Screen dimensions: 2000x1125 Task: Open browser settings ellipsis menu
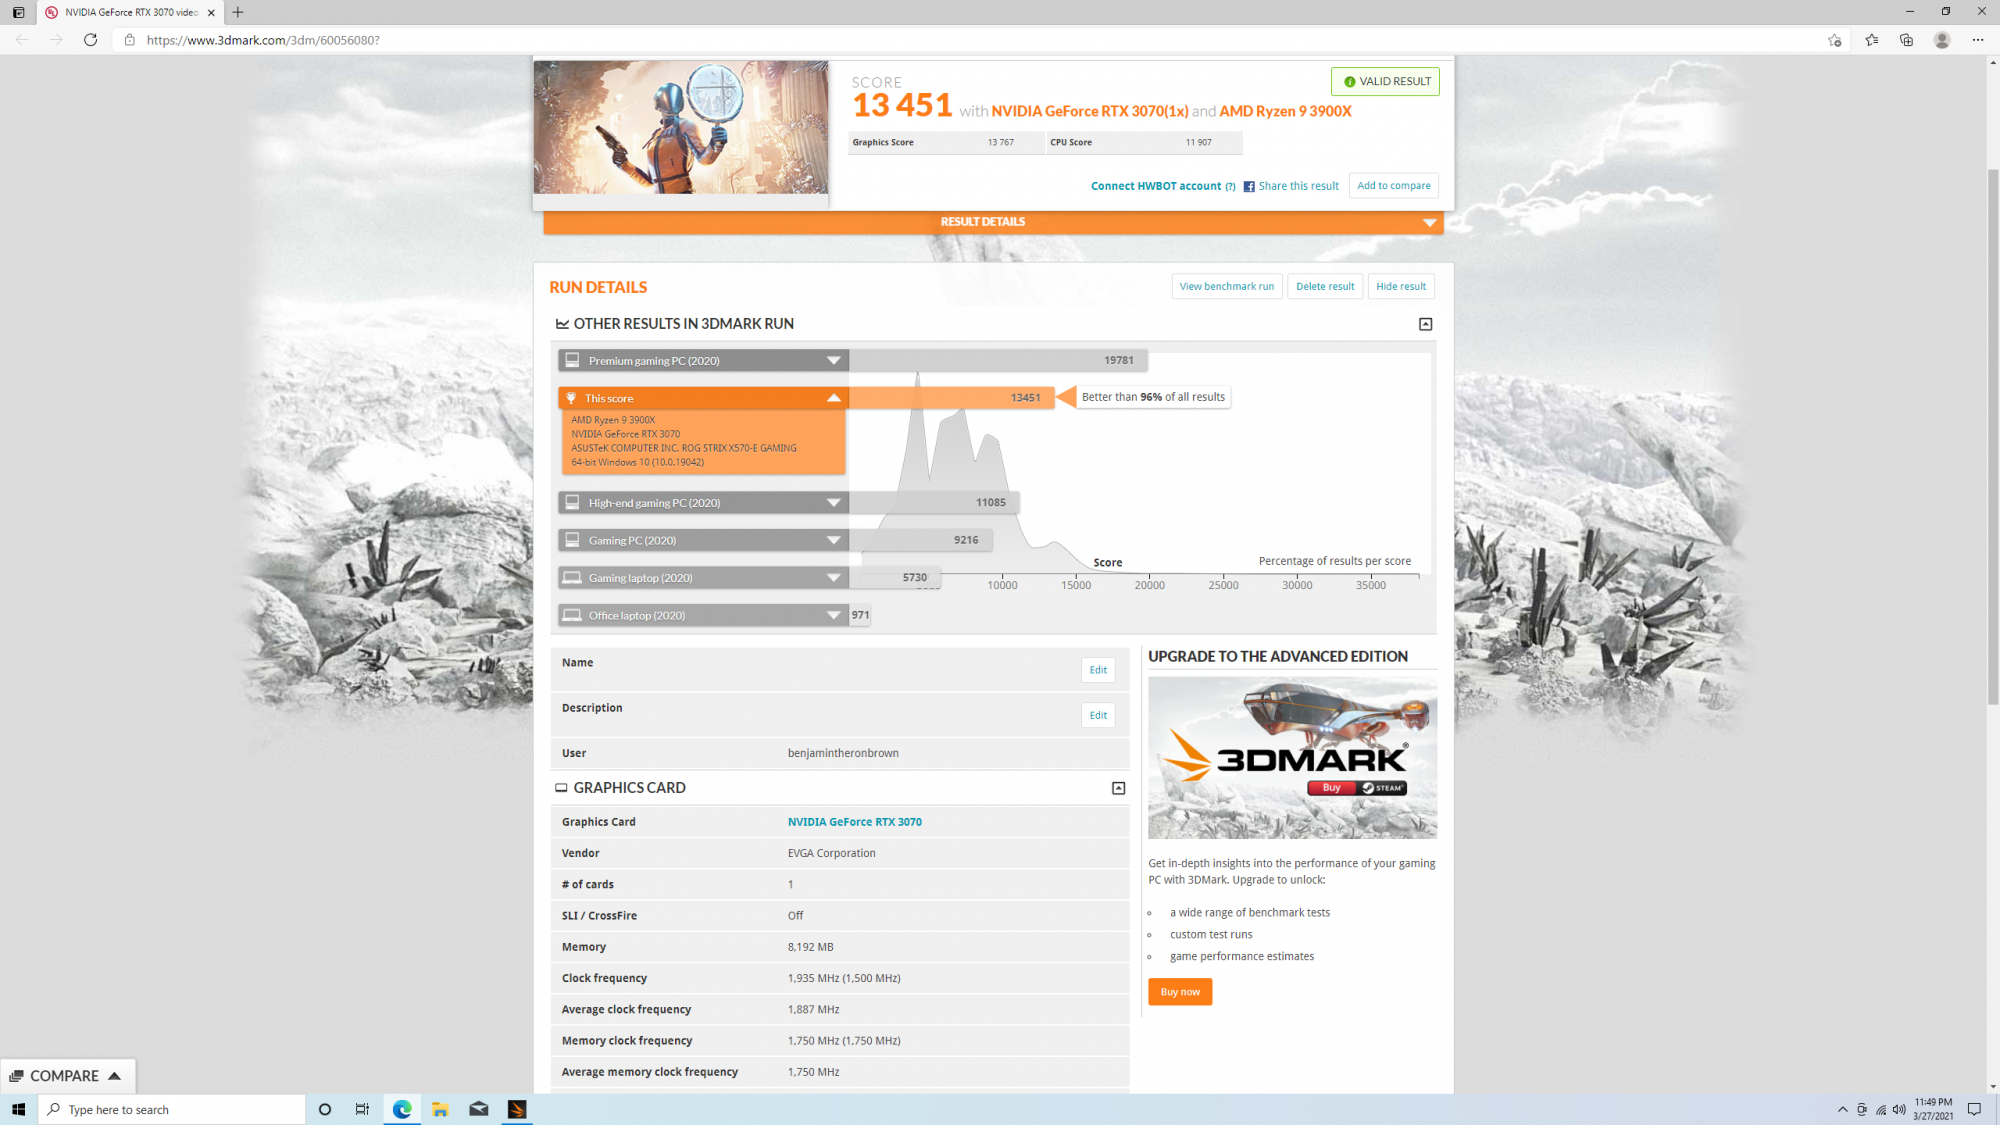coord(1978,40)
